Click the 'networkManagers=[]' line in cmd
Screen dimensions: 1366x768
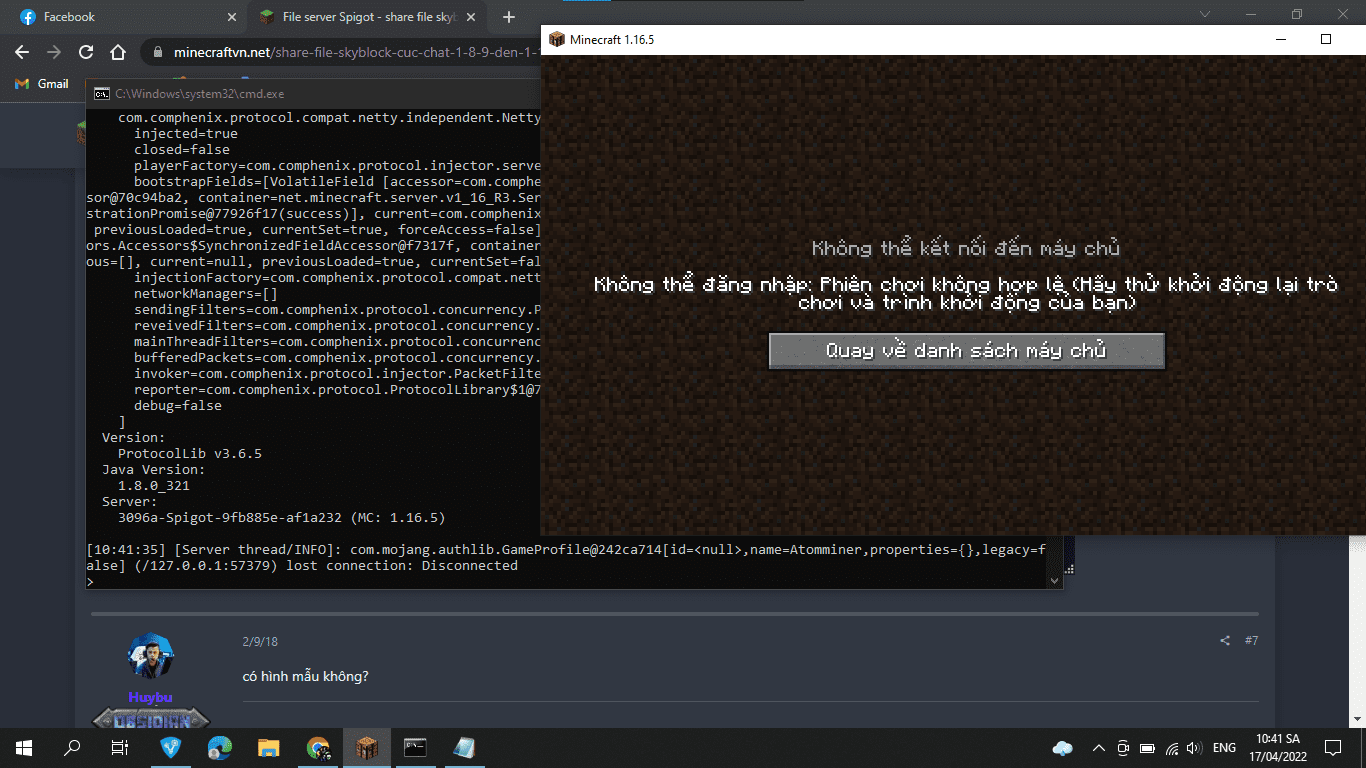(x=206, y=293)
